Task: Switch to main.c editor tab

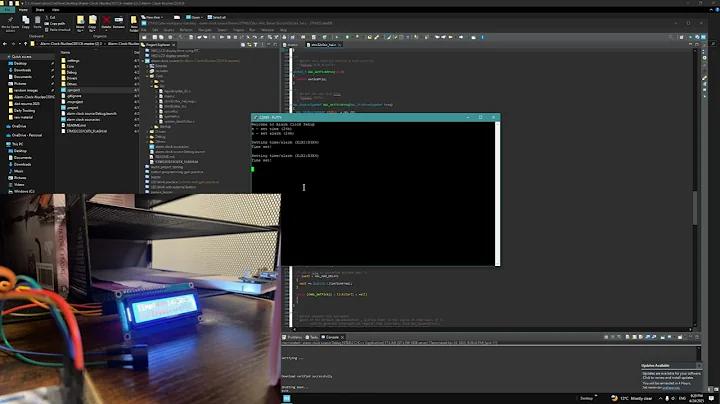Action: tap(292, 45)
